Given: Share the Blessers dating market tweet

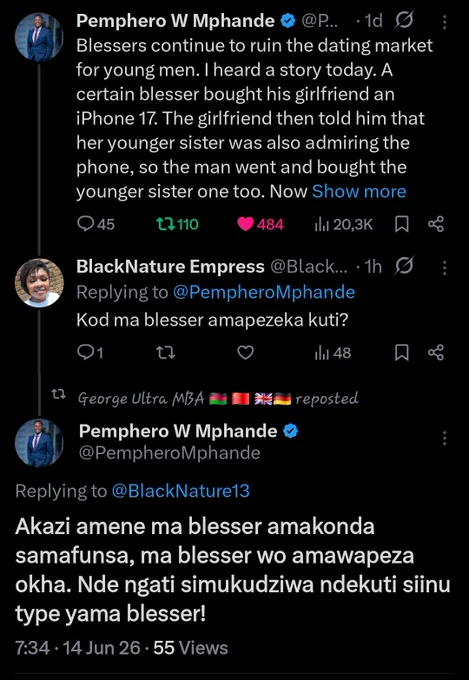Looking at the screenshot, I should click(x=436, y=224).
